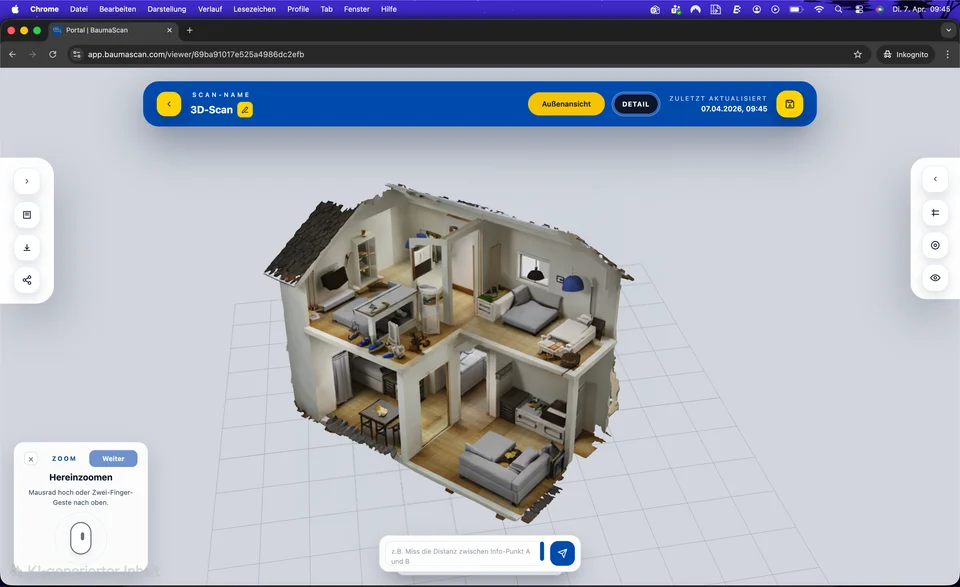
Task: Open the Darstellung menu
Action: [x=167, y=9]
